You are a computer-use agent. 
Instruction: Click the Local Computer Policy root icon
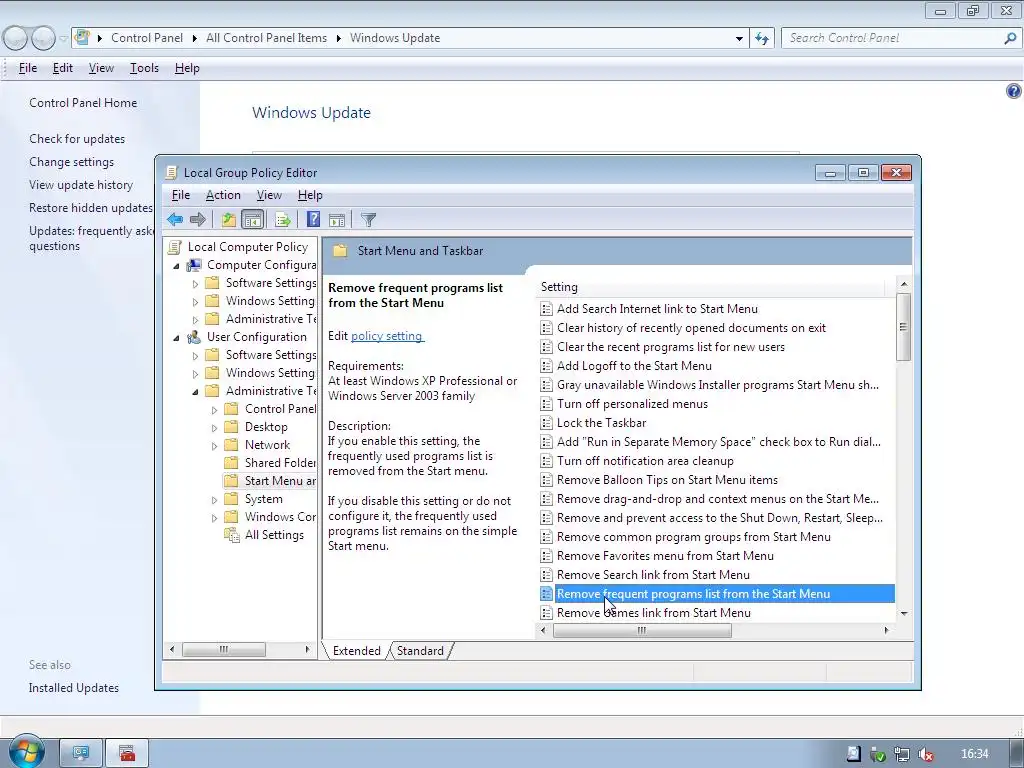click(x=174, y=247)
